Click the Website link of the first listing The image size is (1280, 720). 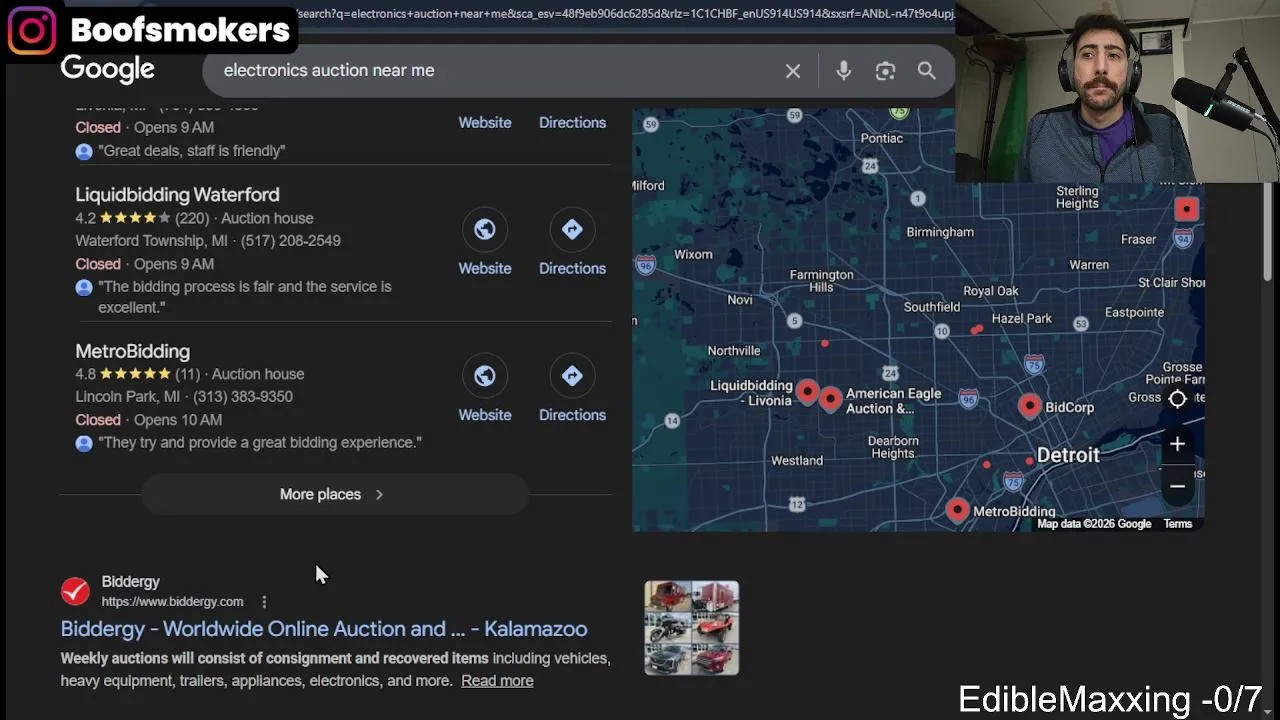click(x=485, y=123)
